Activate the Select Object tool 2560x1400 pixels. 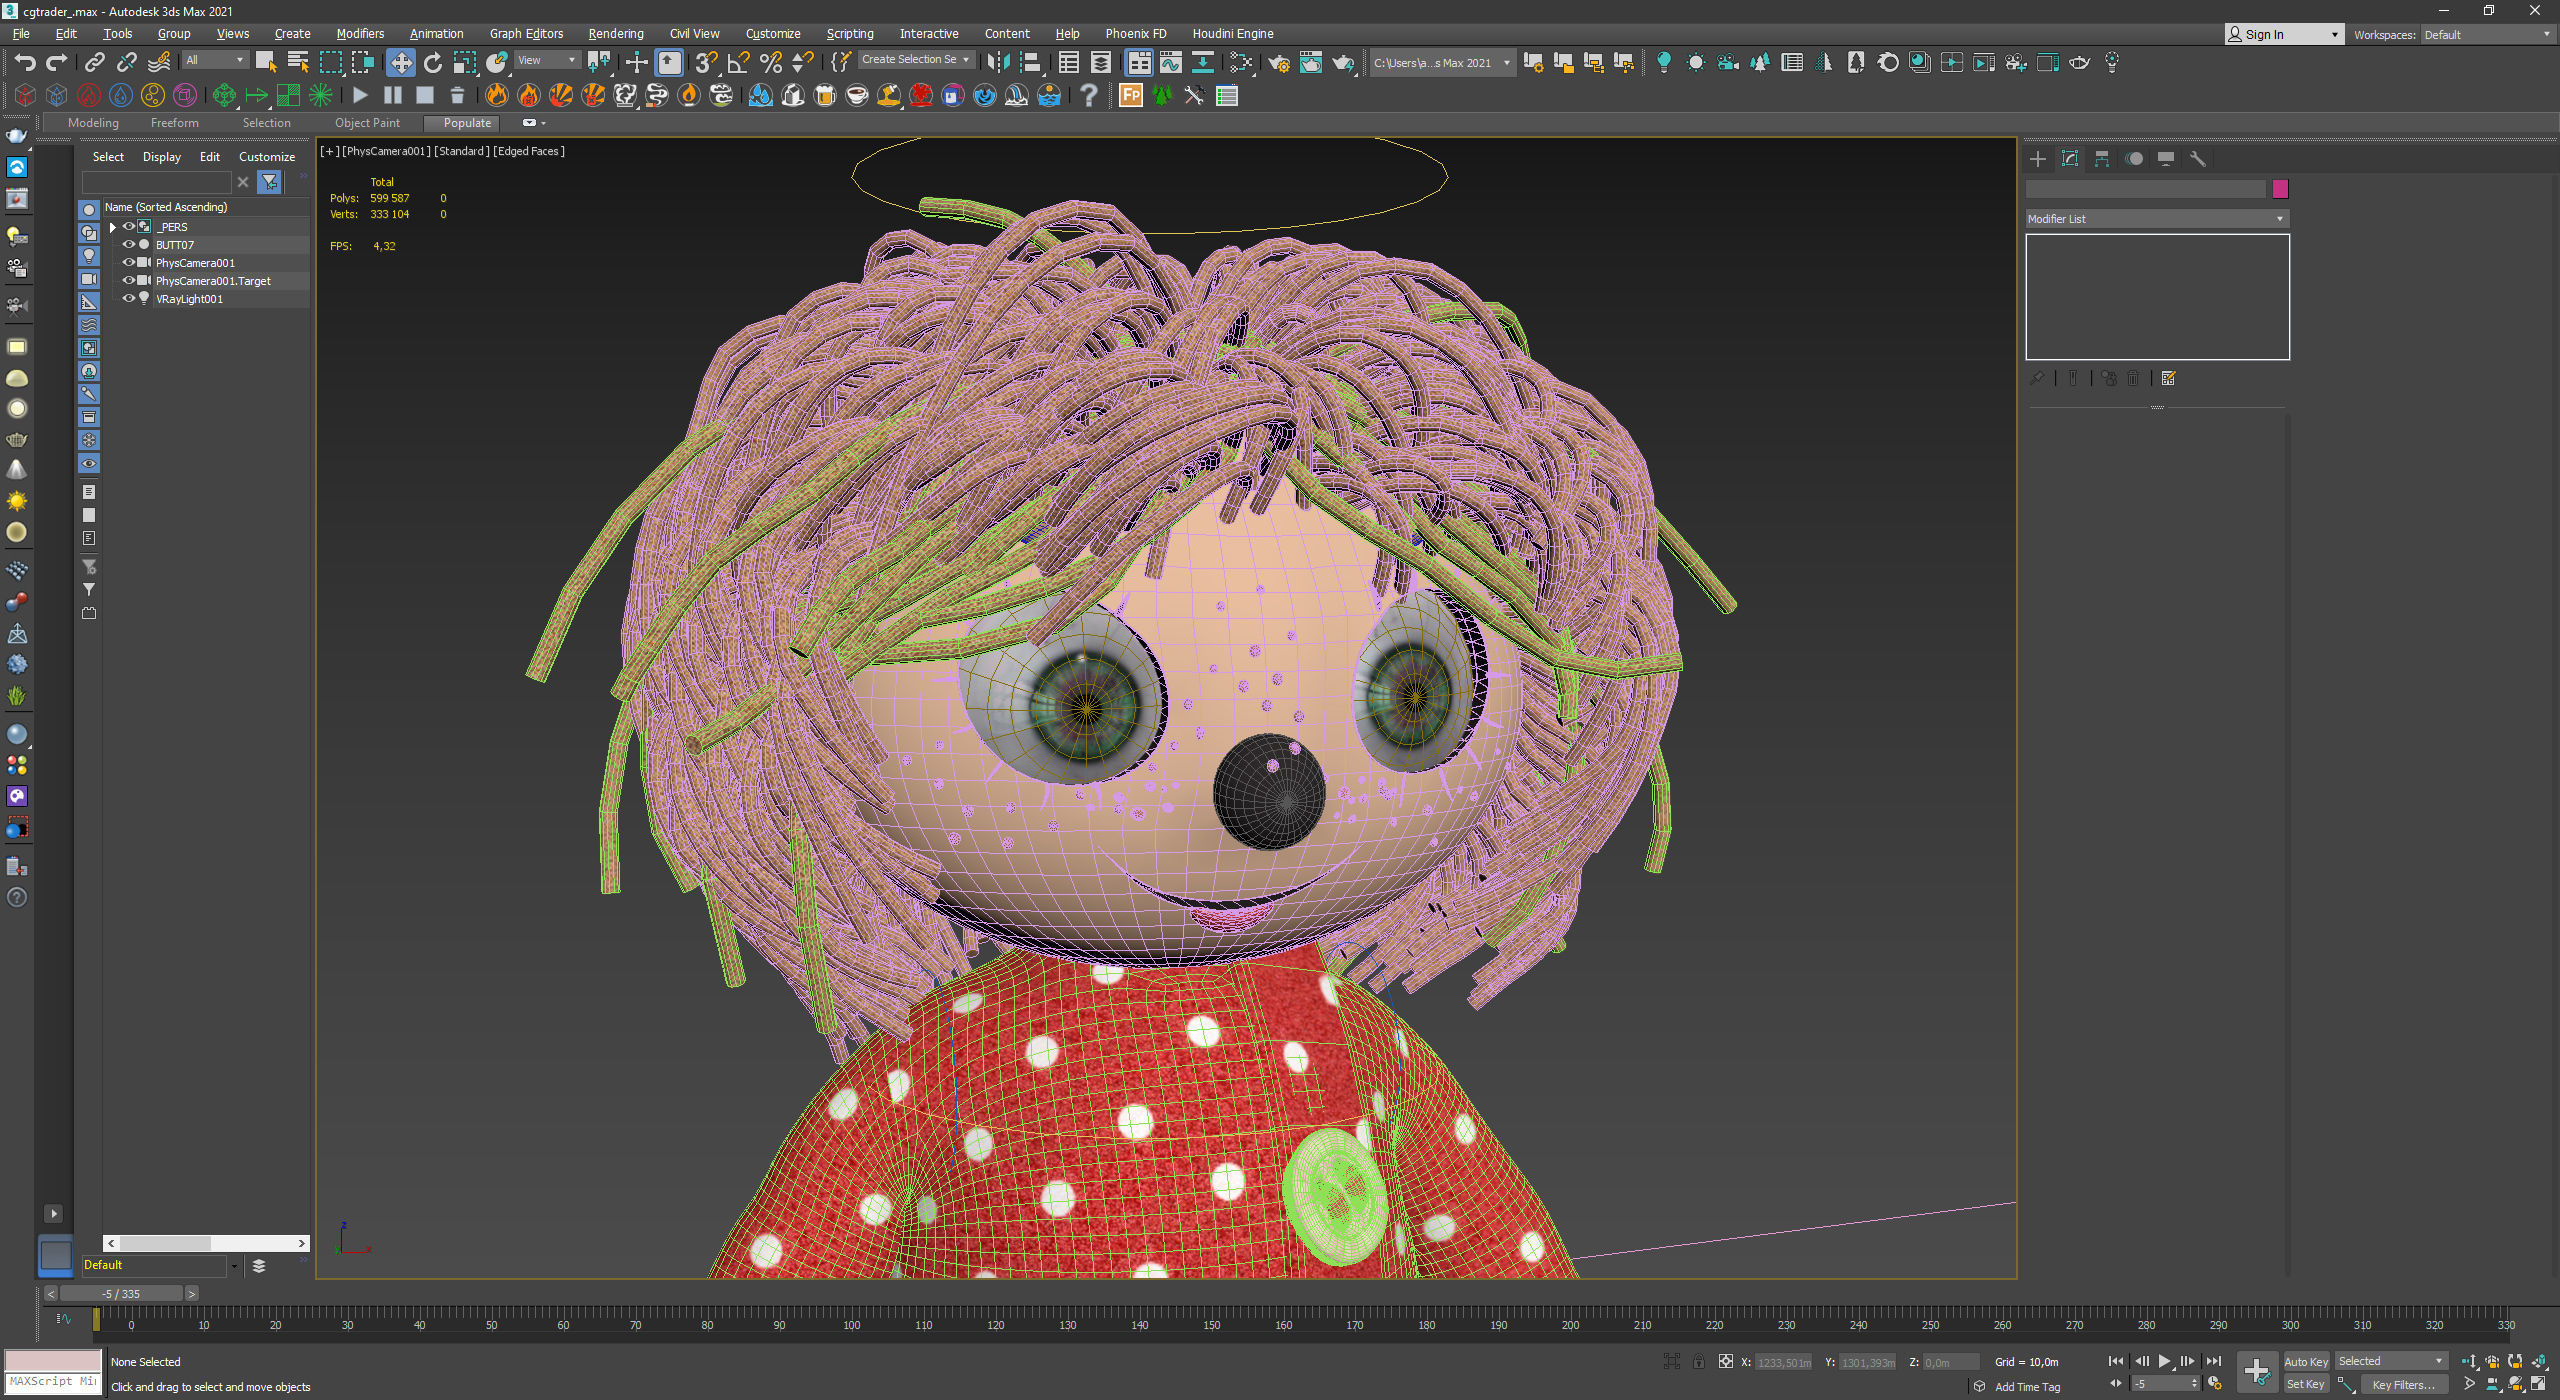265,63
